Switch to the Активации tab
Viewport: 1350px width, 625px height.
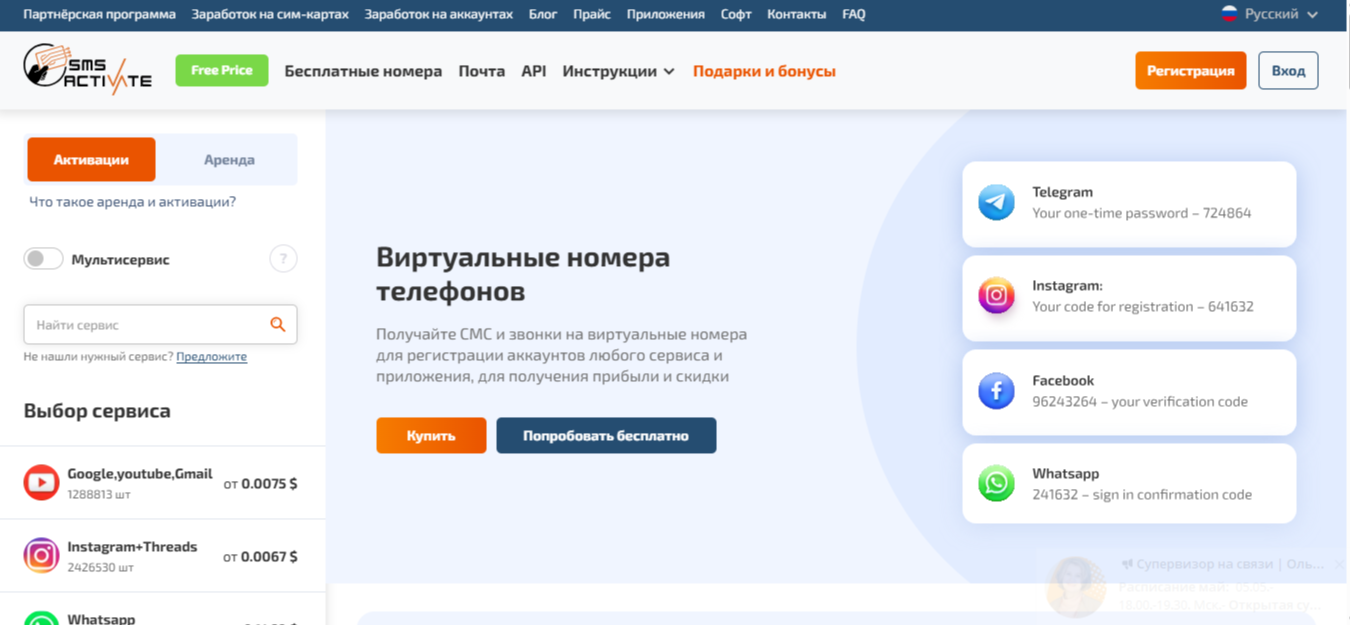91,159
